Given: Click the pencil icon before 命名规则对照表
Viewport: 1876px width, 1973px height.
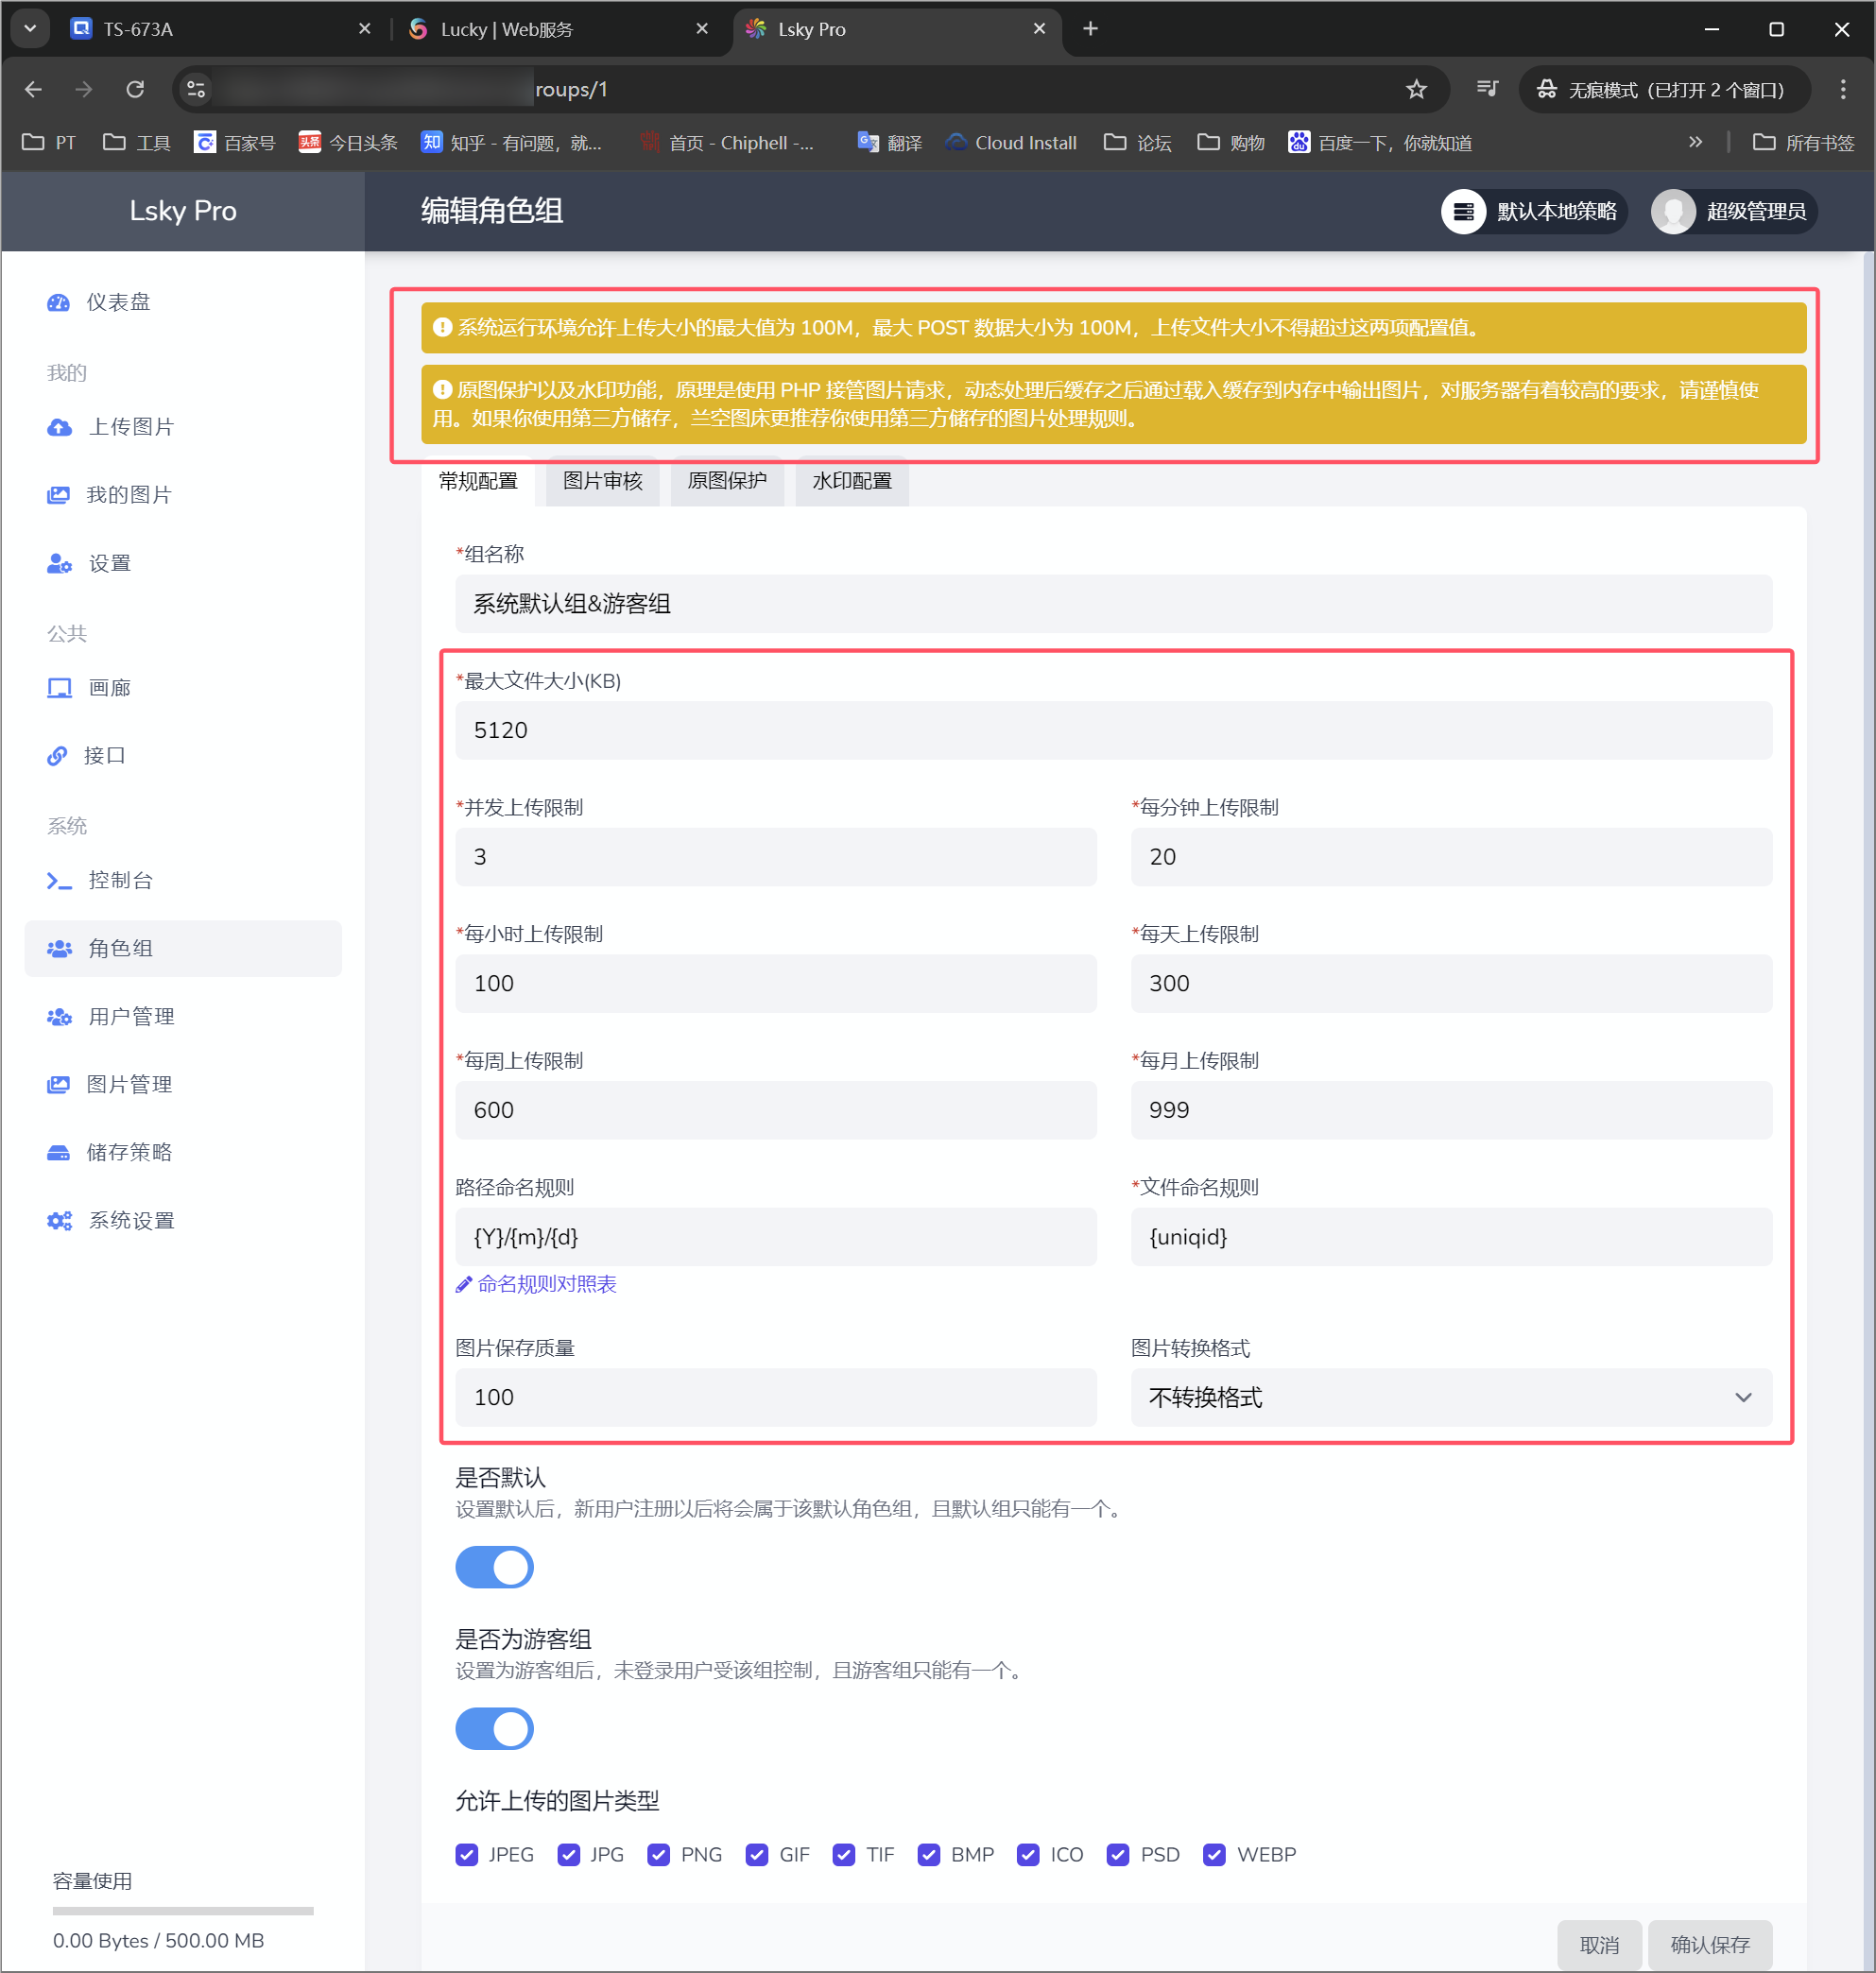Looking at the screenshot, I should tap(464, 1284).
